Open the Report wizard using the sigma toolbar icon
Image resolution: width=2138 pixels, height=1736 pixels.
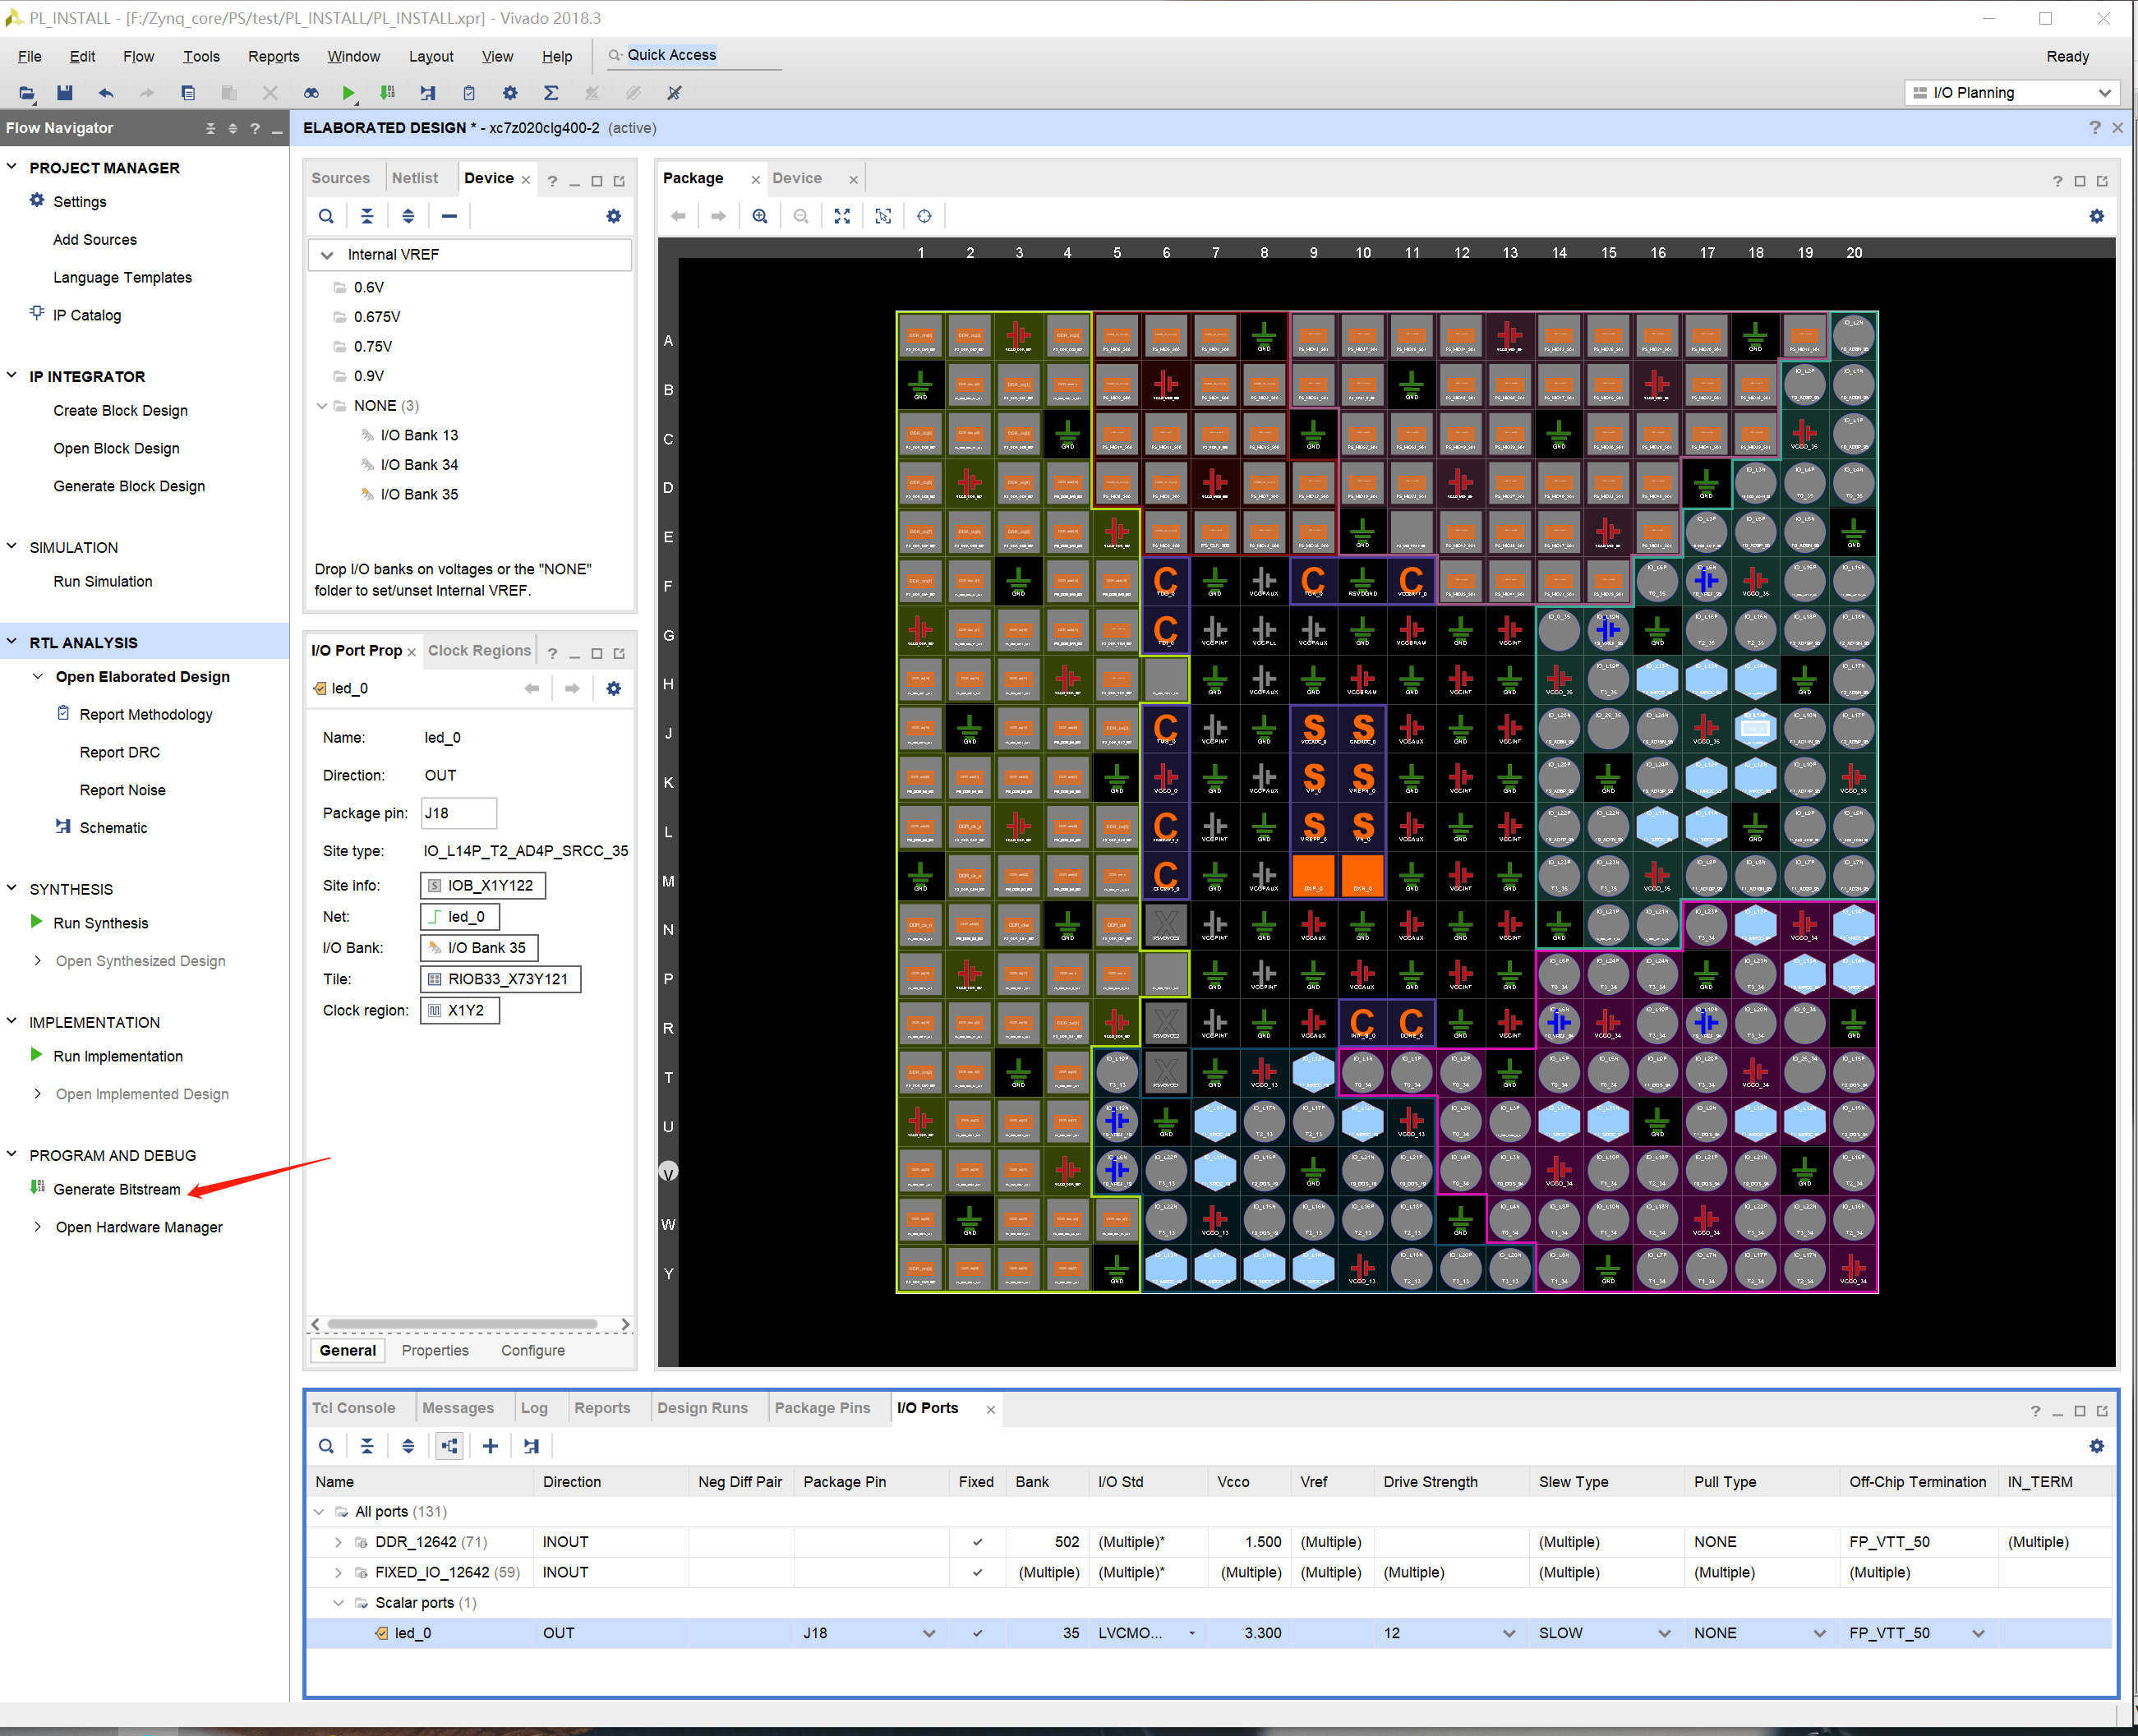point(551,92)
